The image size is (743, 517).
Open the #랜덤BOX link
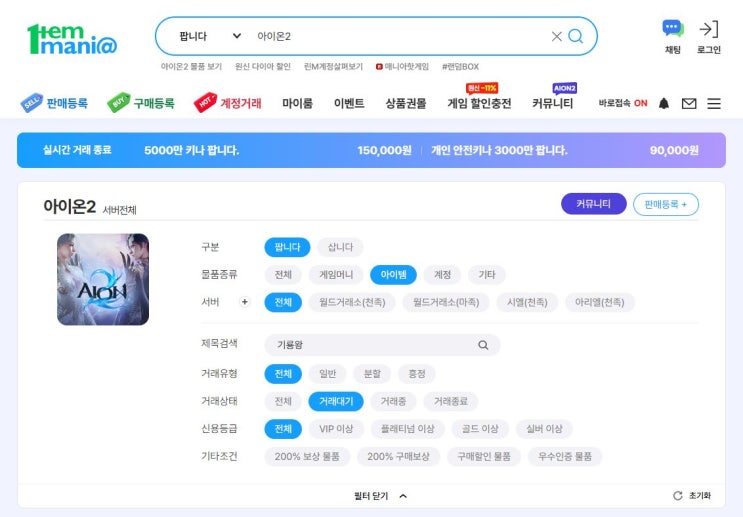pos(461,67)
